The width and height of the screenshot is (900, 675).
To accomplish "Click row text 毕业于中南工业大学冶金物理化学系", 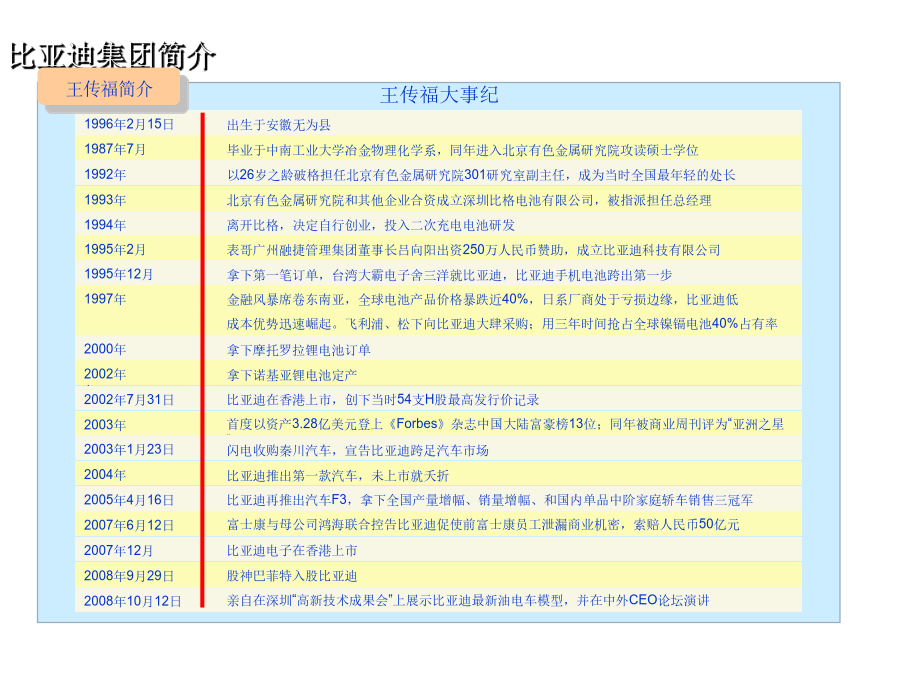I will (331, 150).
